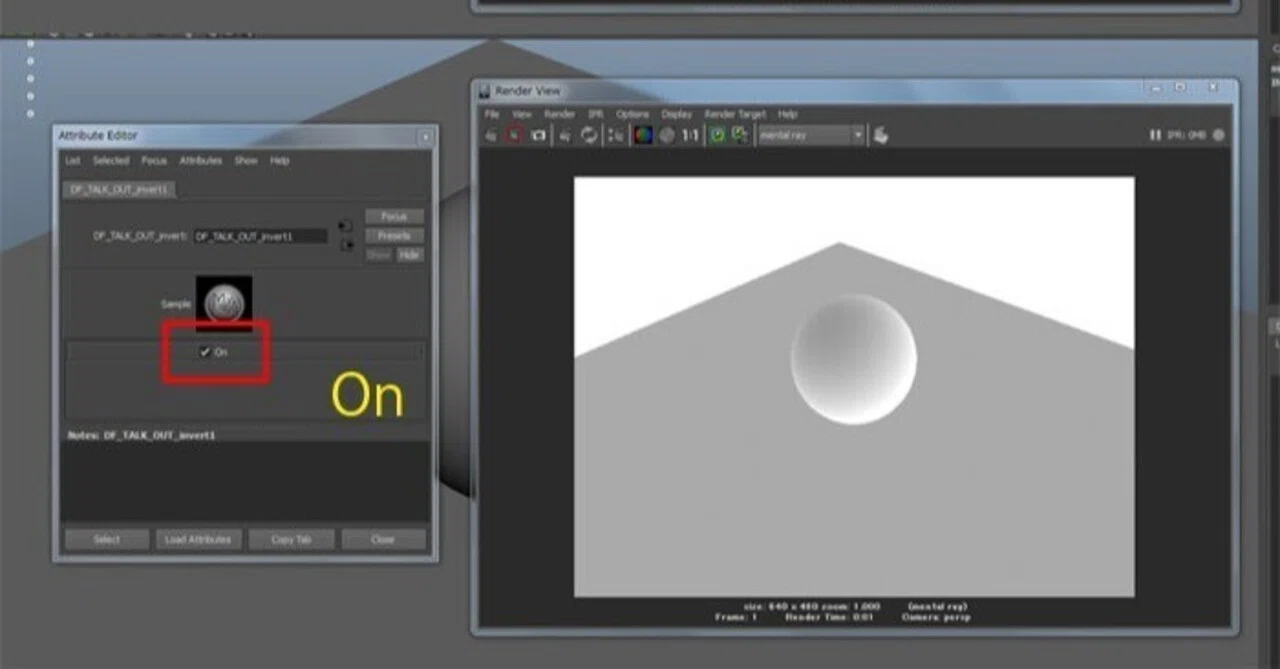The image size is (1280, 669).
Task: Click the Snapshot camera icon
Action: click(x=539, y=135)
